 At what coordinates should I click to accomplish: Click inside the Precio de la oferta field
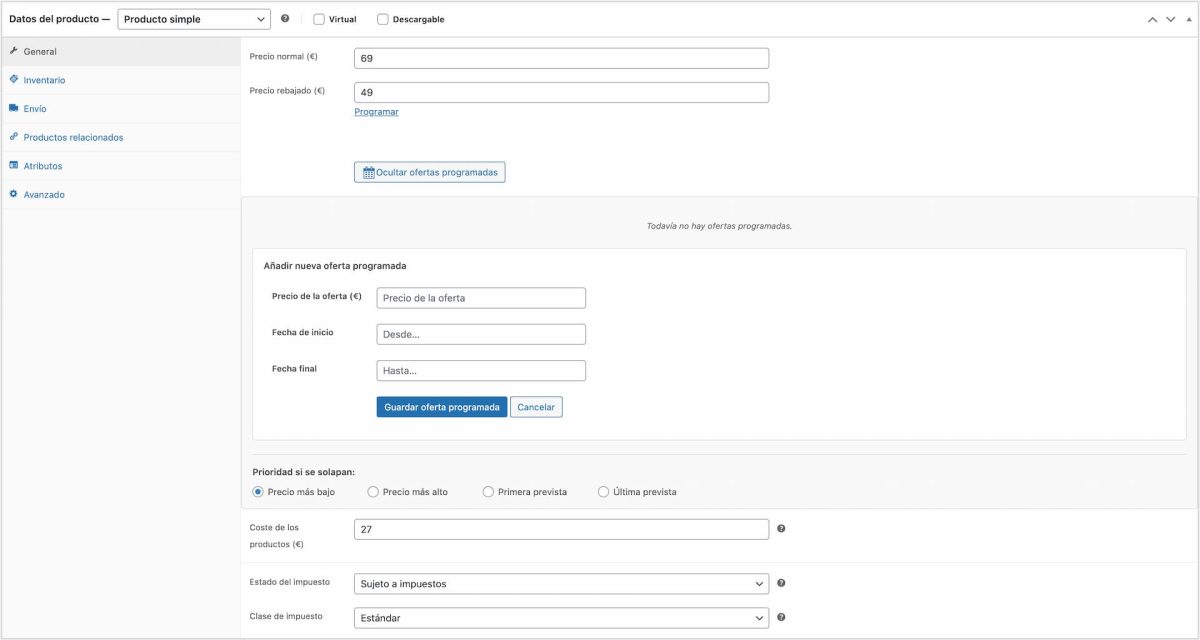[480, 297]
